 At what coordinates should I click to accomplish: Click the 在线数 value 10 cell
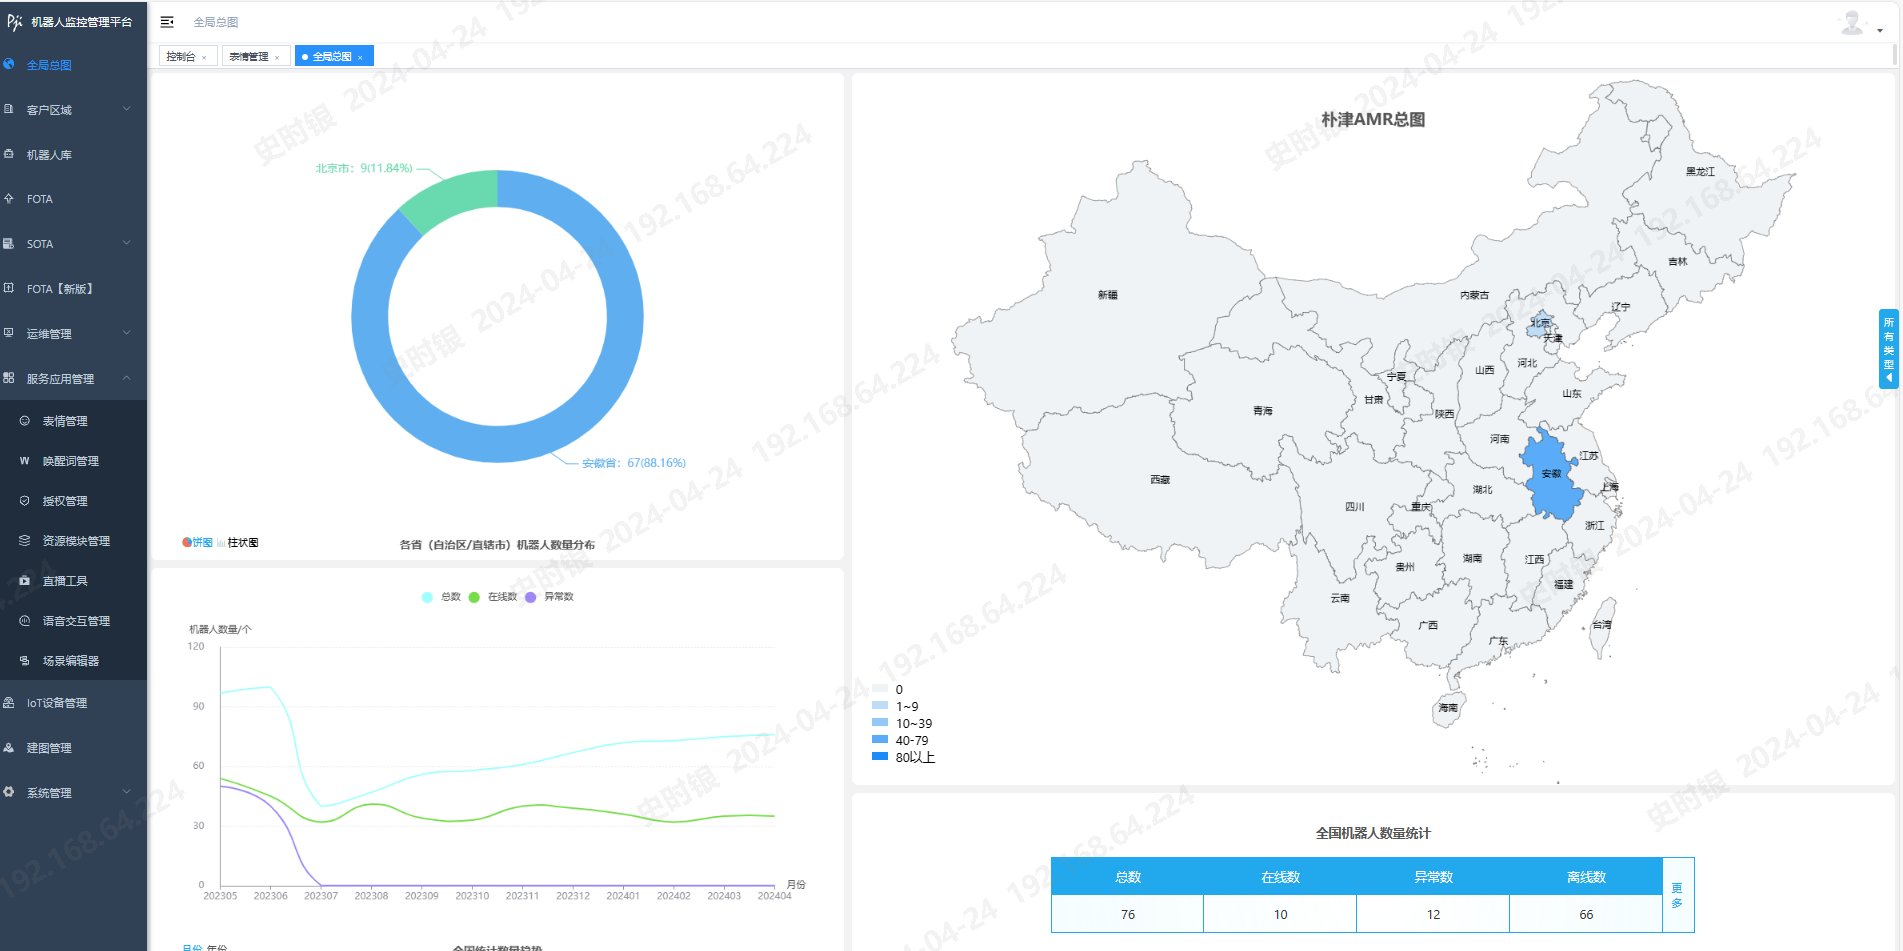pos(1281,914)
